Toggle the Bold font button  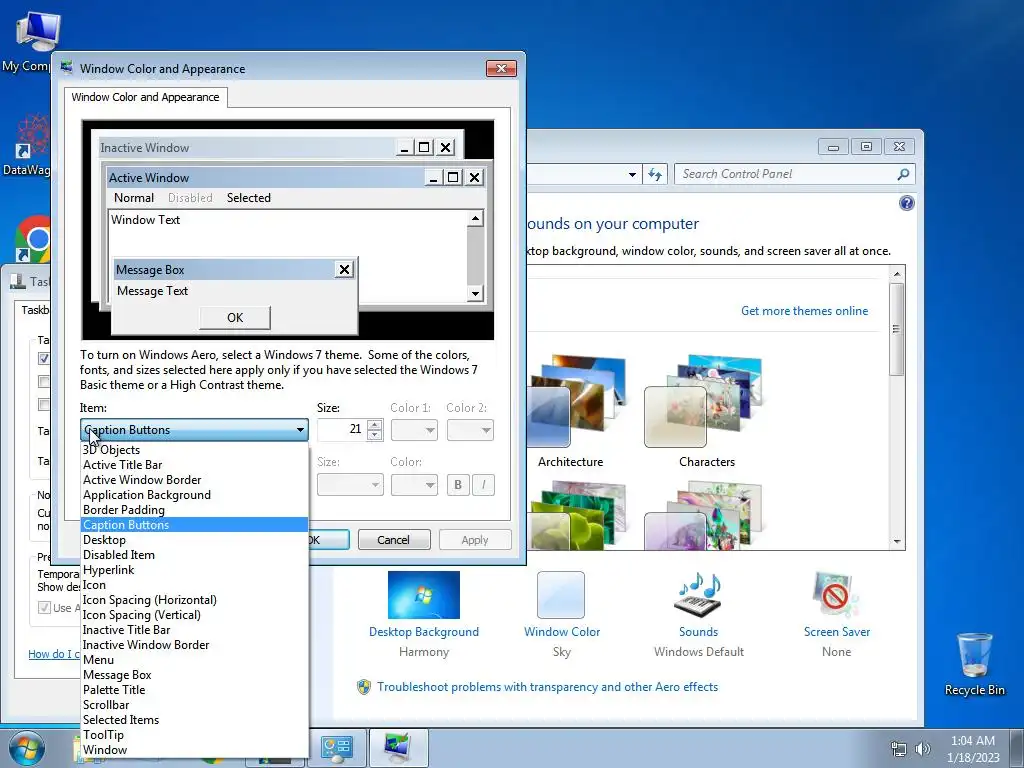tap(458, 485)
